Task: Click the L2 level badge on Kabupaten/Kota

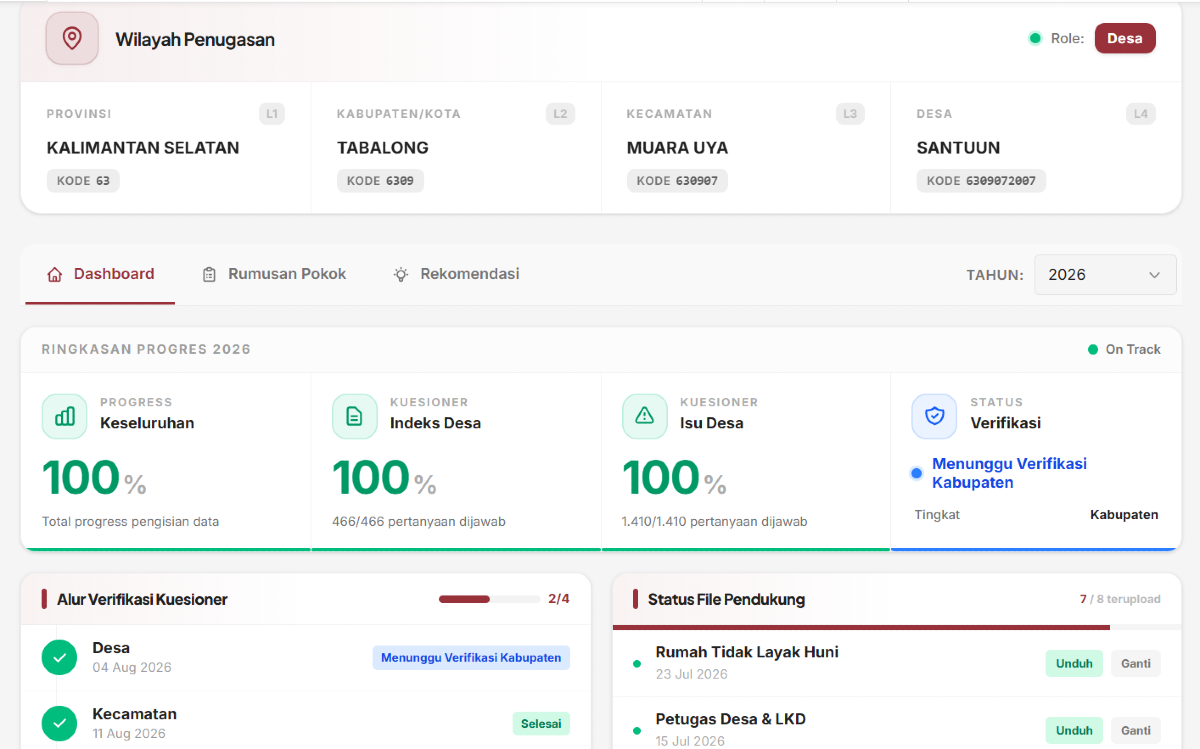Action: [560, 114]
